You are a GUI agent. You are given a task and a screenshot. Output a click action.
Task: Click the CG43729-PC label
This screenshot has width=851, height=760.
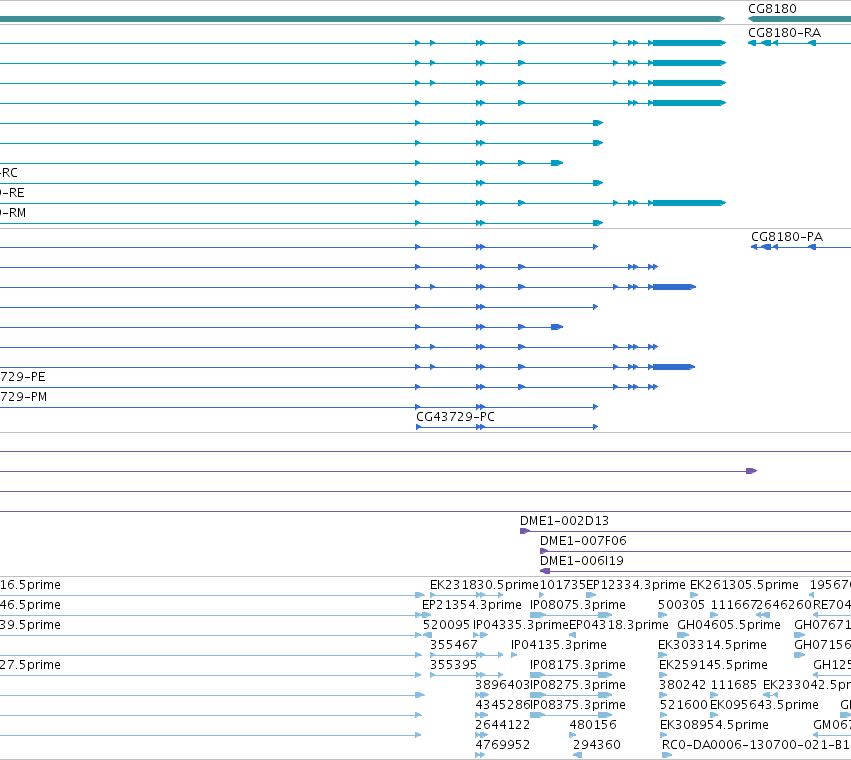455,416
